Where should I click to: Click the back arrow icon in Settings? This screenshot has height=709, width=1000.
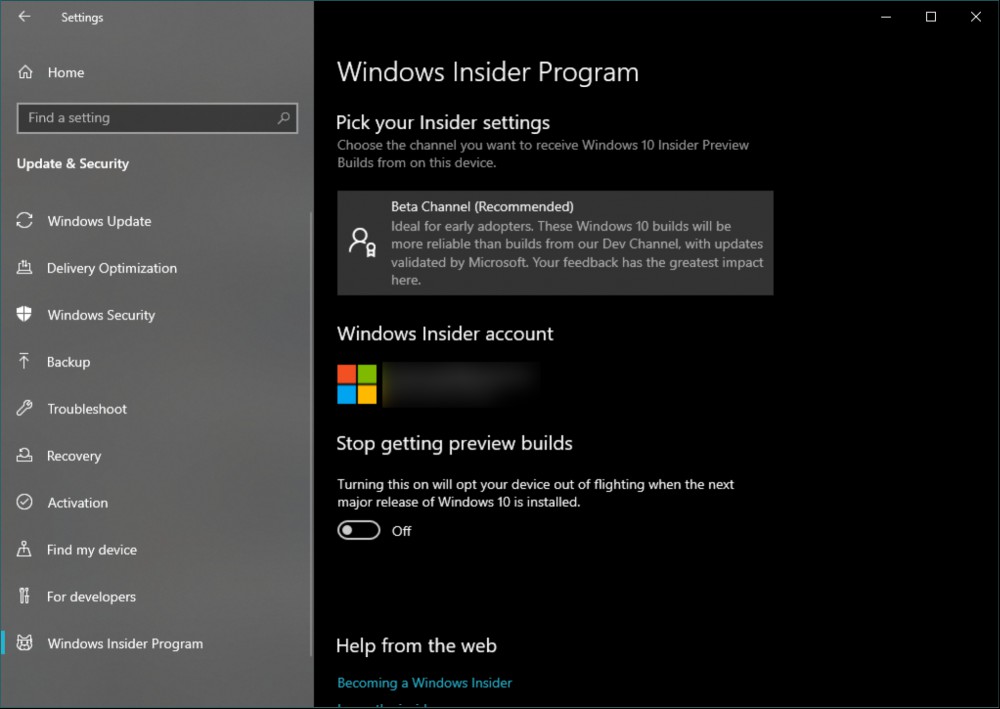[x=24, y=17]
